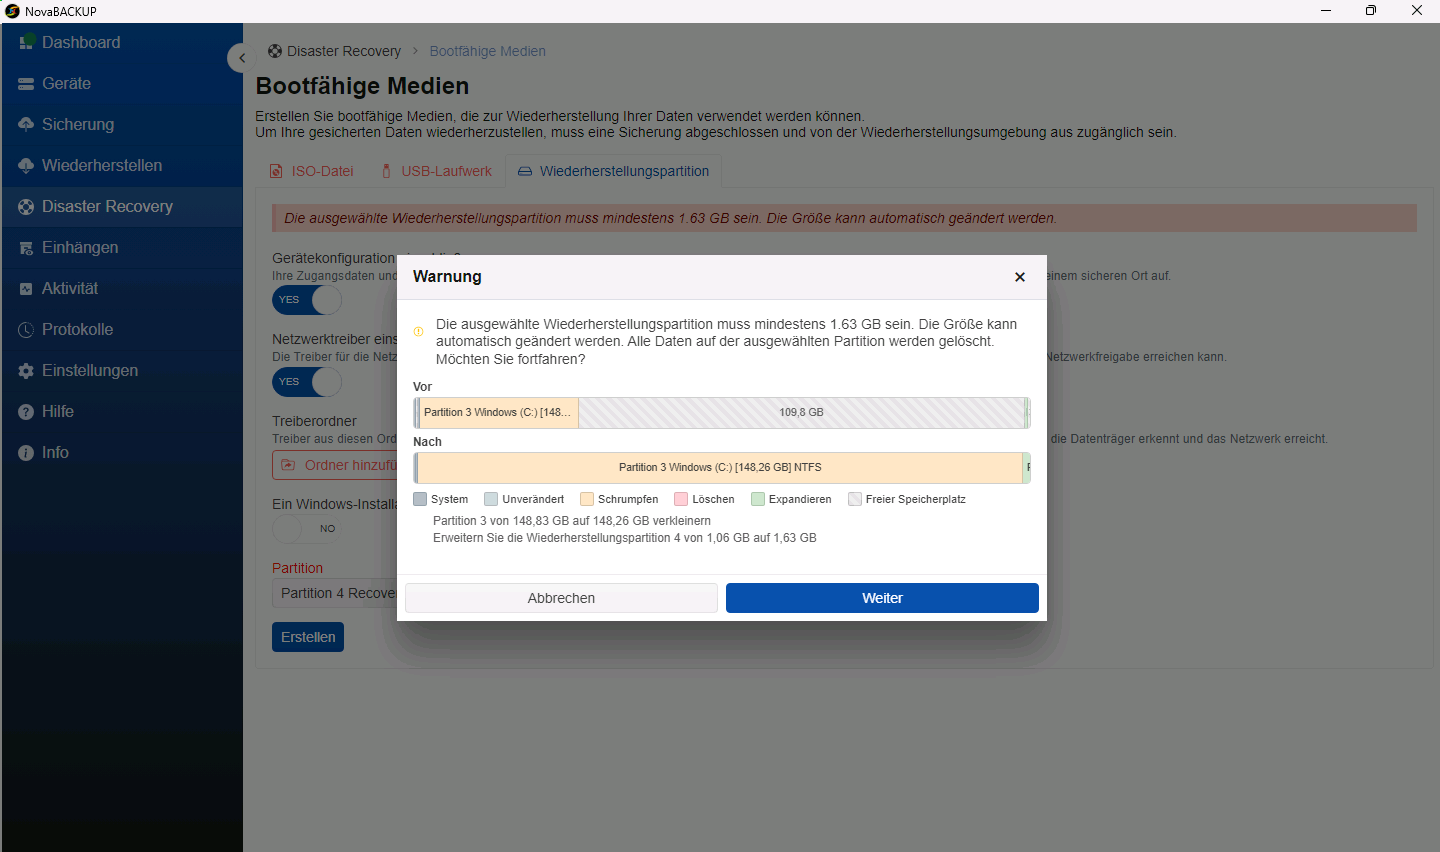Click the Wiederherstellungspartition tab drive icon
This screenshot has height=852, width=1440.
[525, 171]
